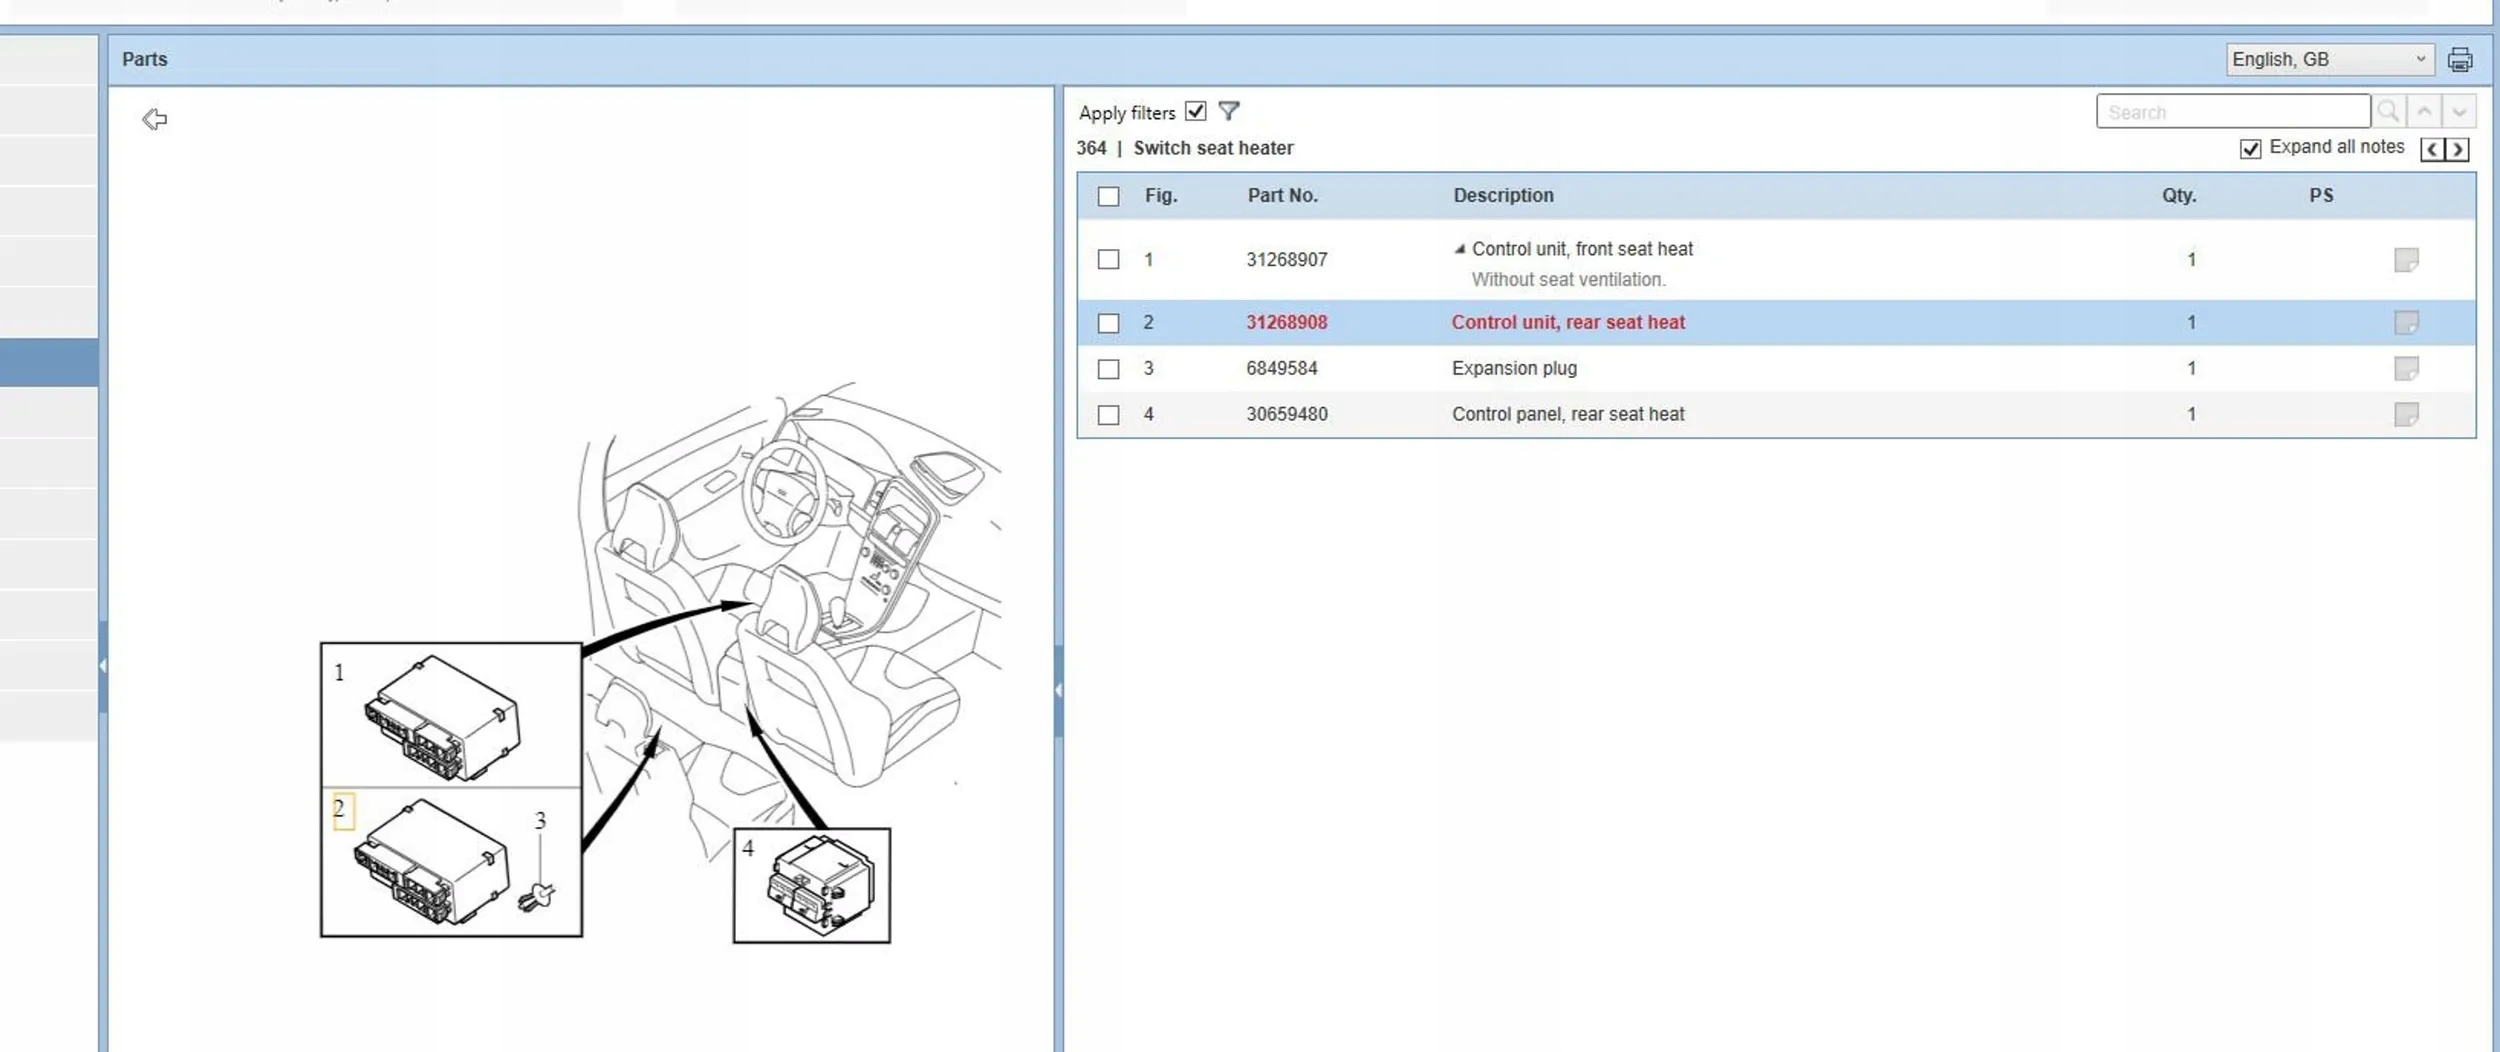The width and height of the screenshot is (2500, 1052).
Task: Open note icon for part 30659480
Action: (2406, 414)
